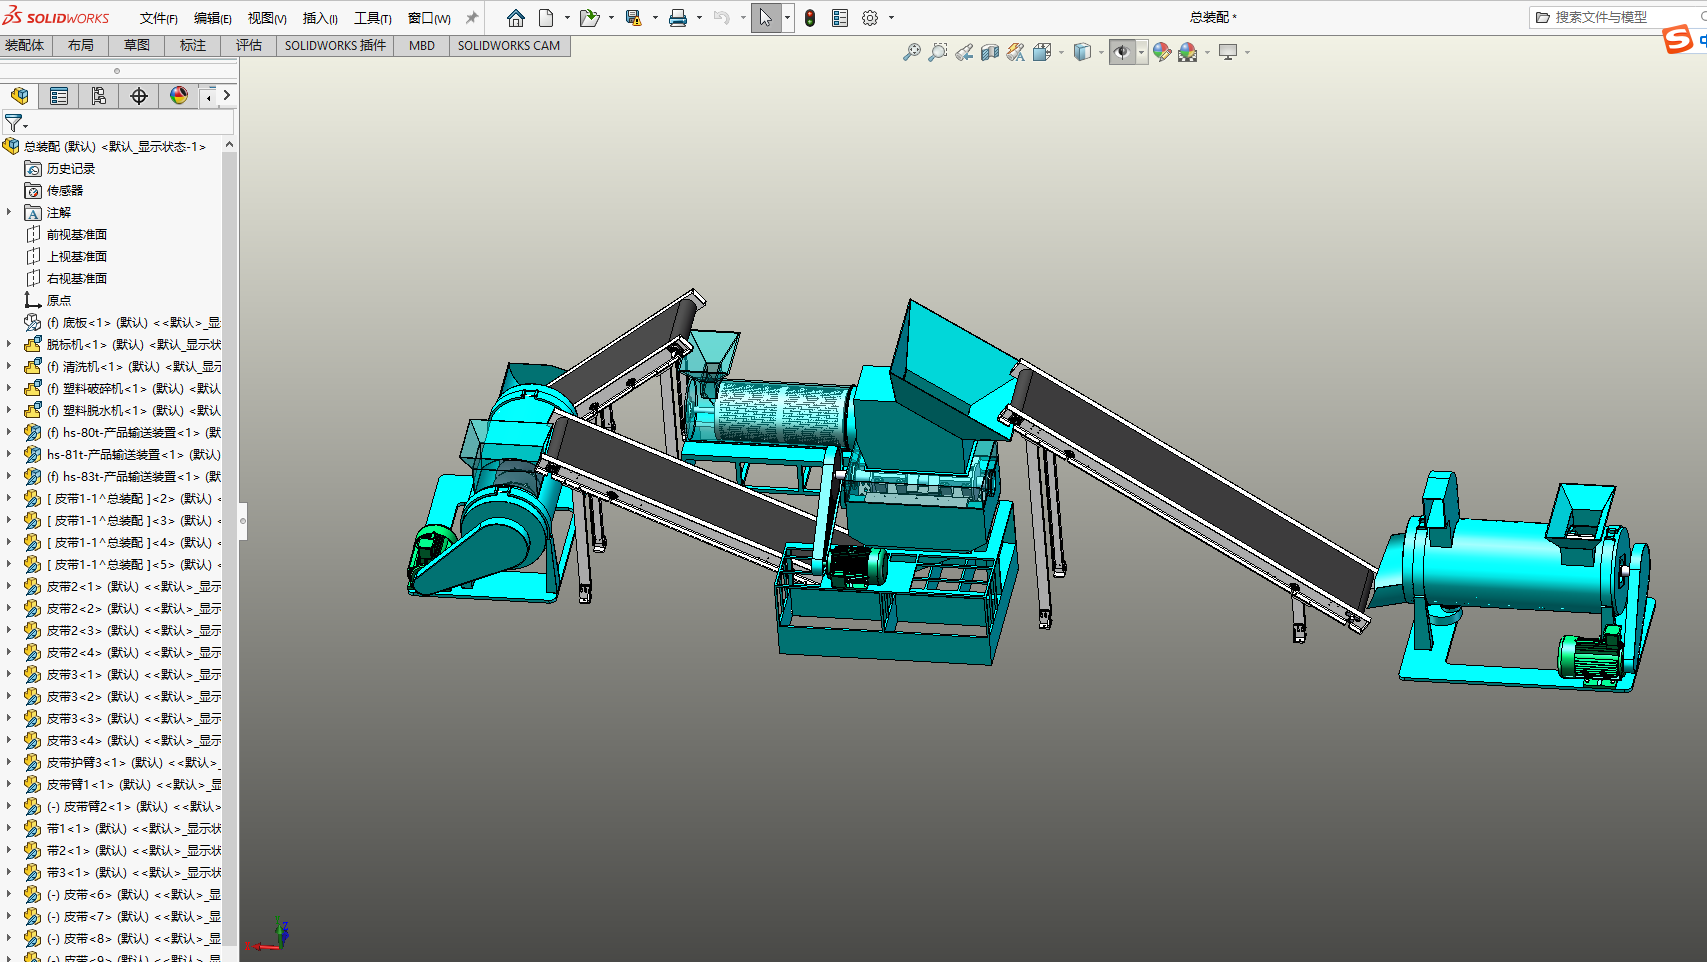
Task: Expand the 清洗机<1> component
Action: (x=9, y=366)
